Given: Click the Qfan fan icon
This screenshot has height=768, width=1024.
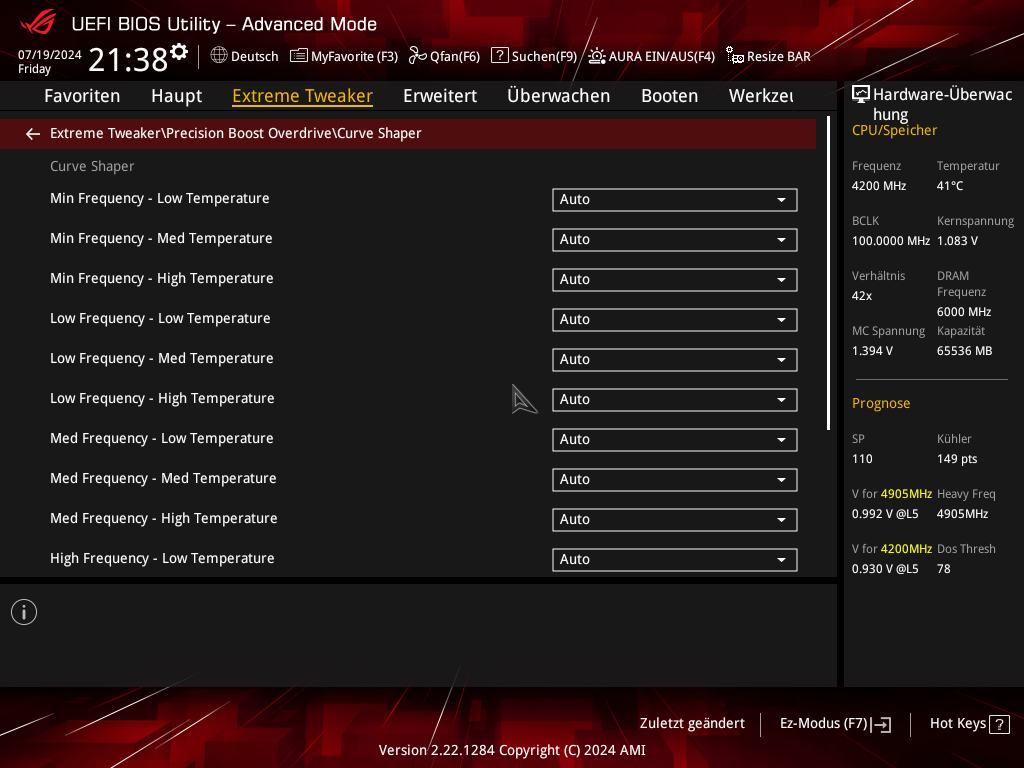Looking at the screenshot, I should pyautogui.click(x=417, y=56).
